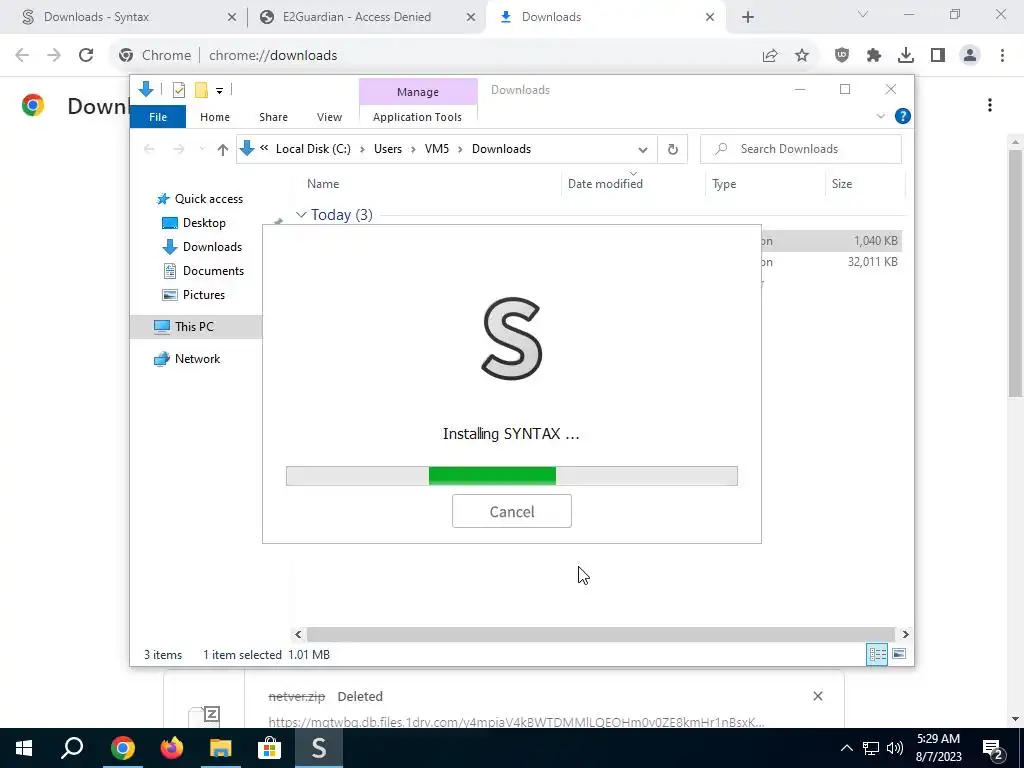Viewport: 1024px width, 768px height.
Task: Cancel the SYNTAX installation
Action: point(511,511)
